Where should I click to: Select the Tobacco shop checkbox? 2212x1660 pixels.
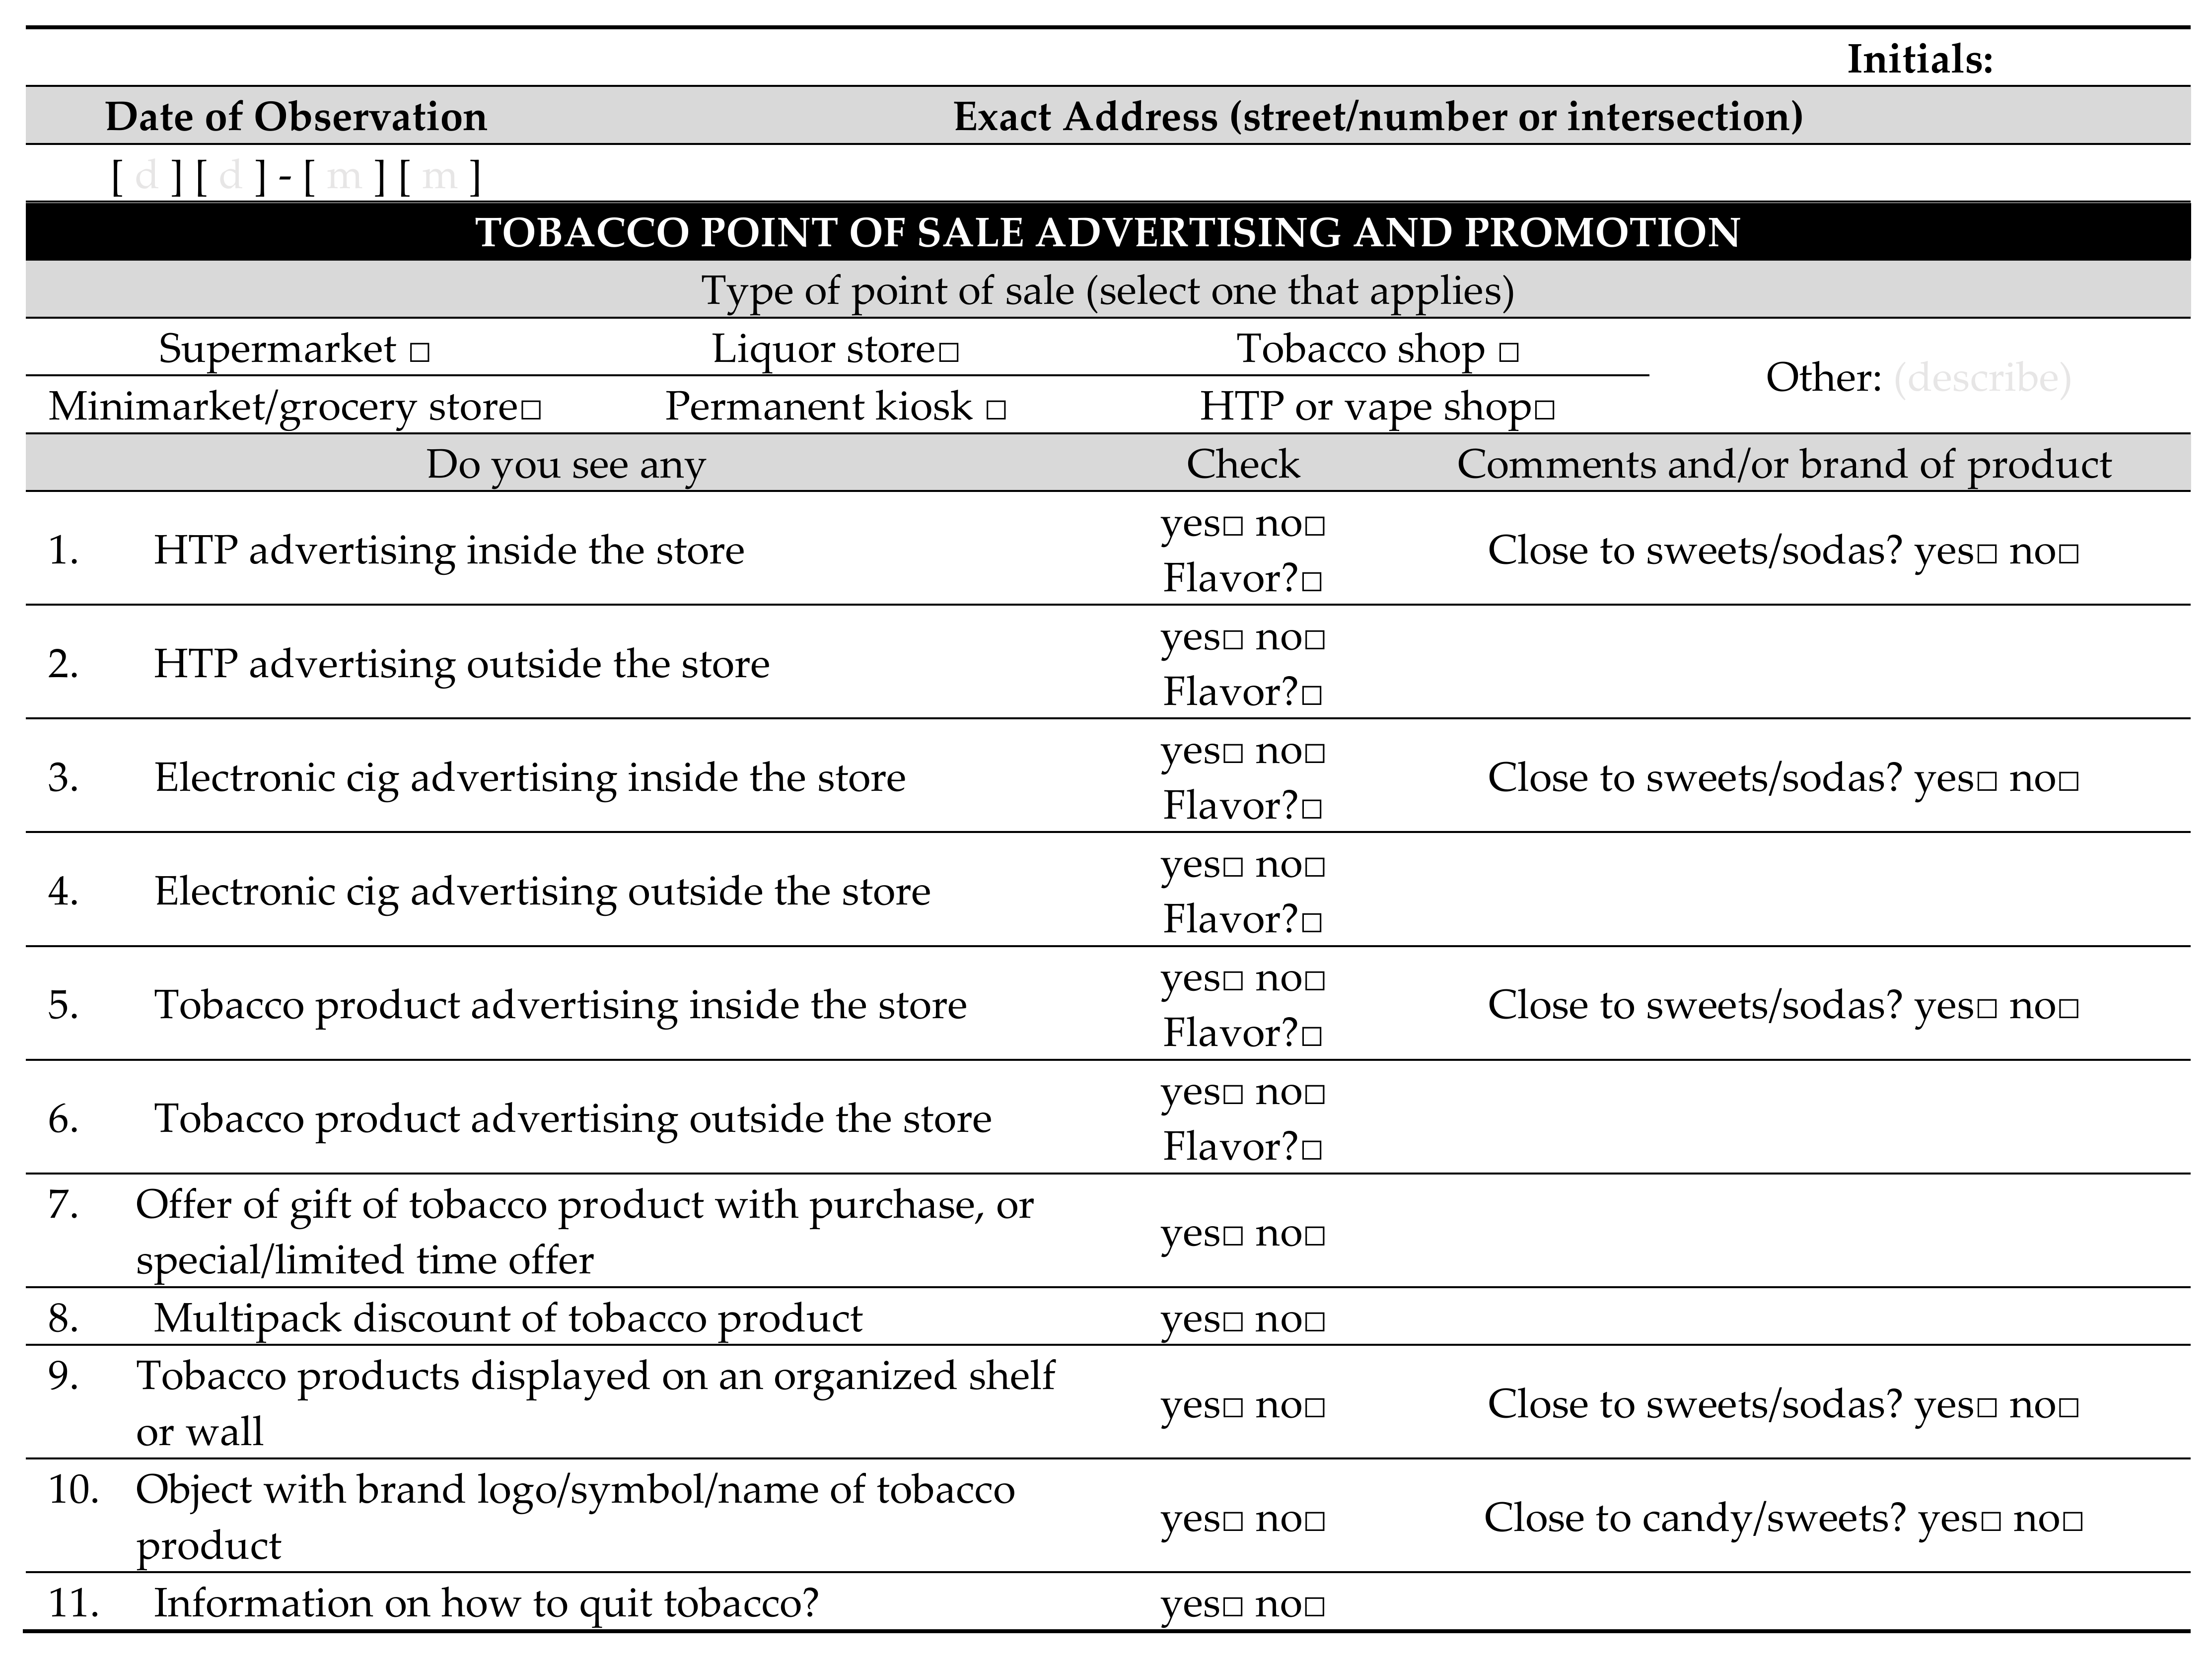coord(1509,353)
